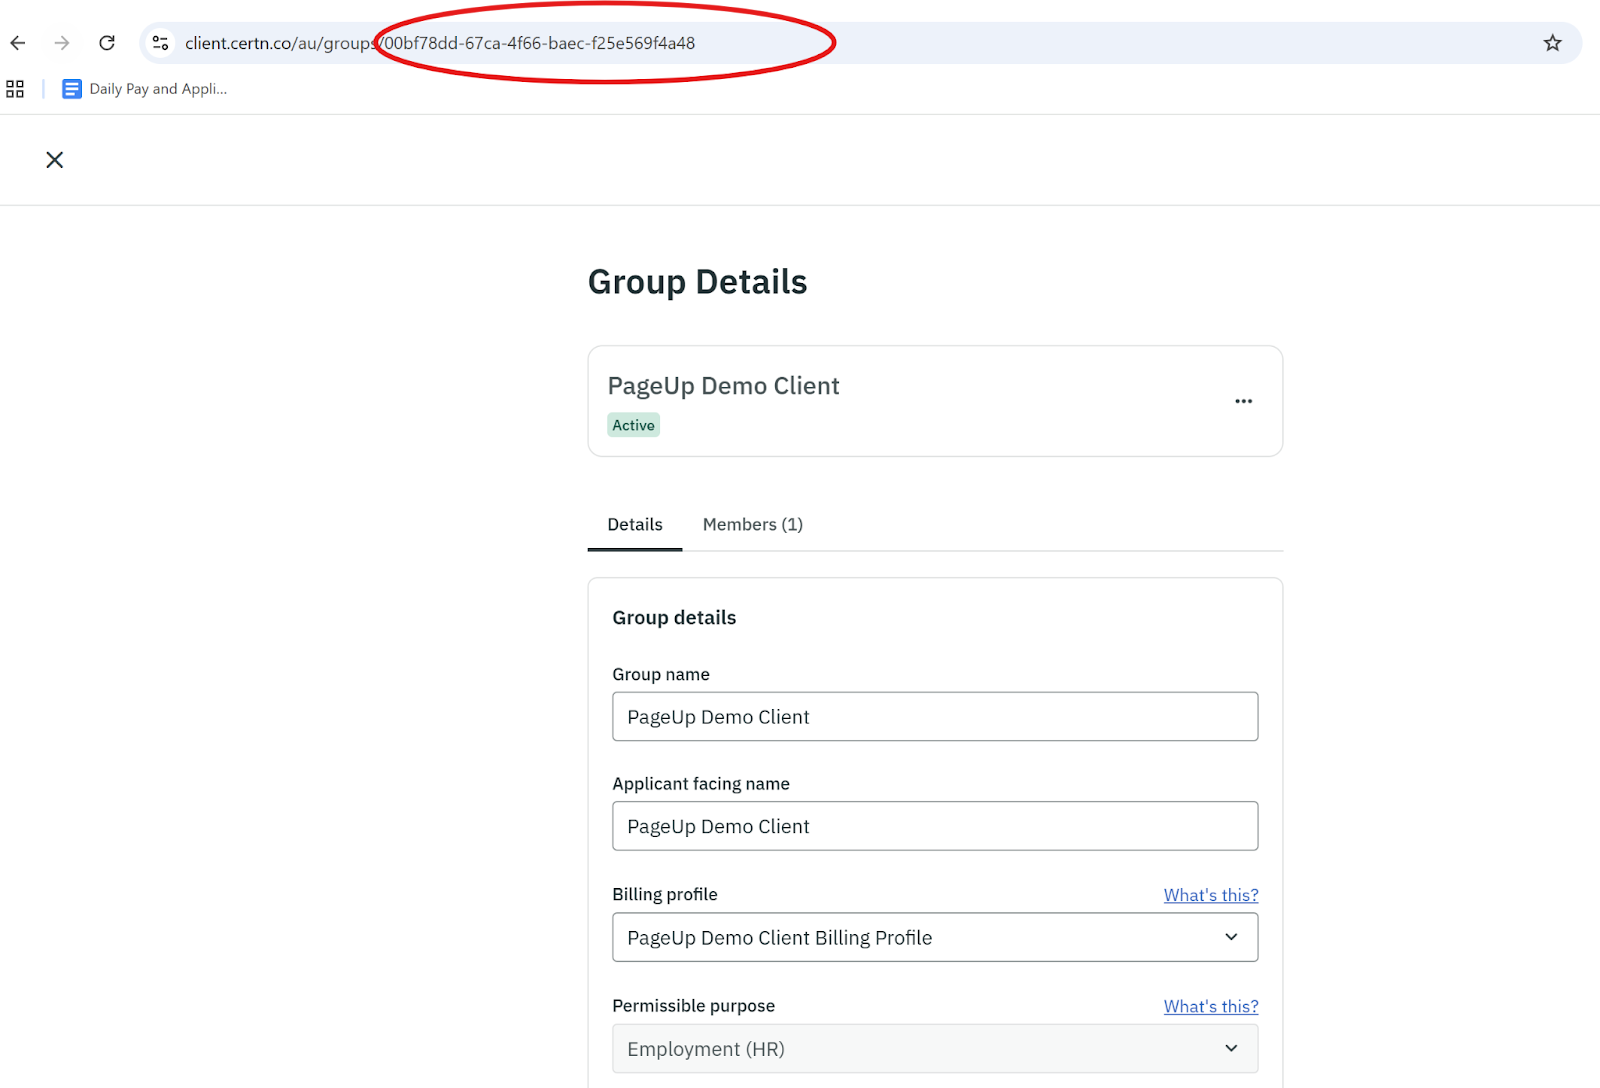The width and height of the screenshot is (1600, 1088).
Task: Reload the current page
Action: [107, 43]
